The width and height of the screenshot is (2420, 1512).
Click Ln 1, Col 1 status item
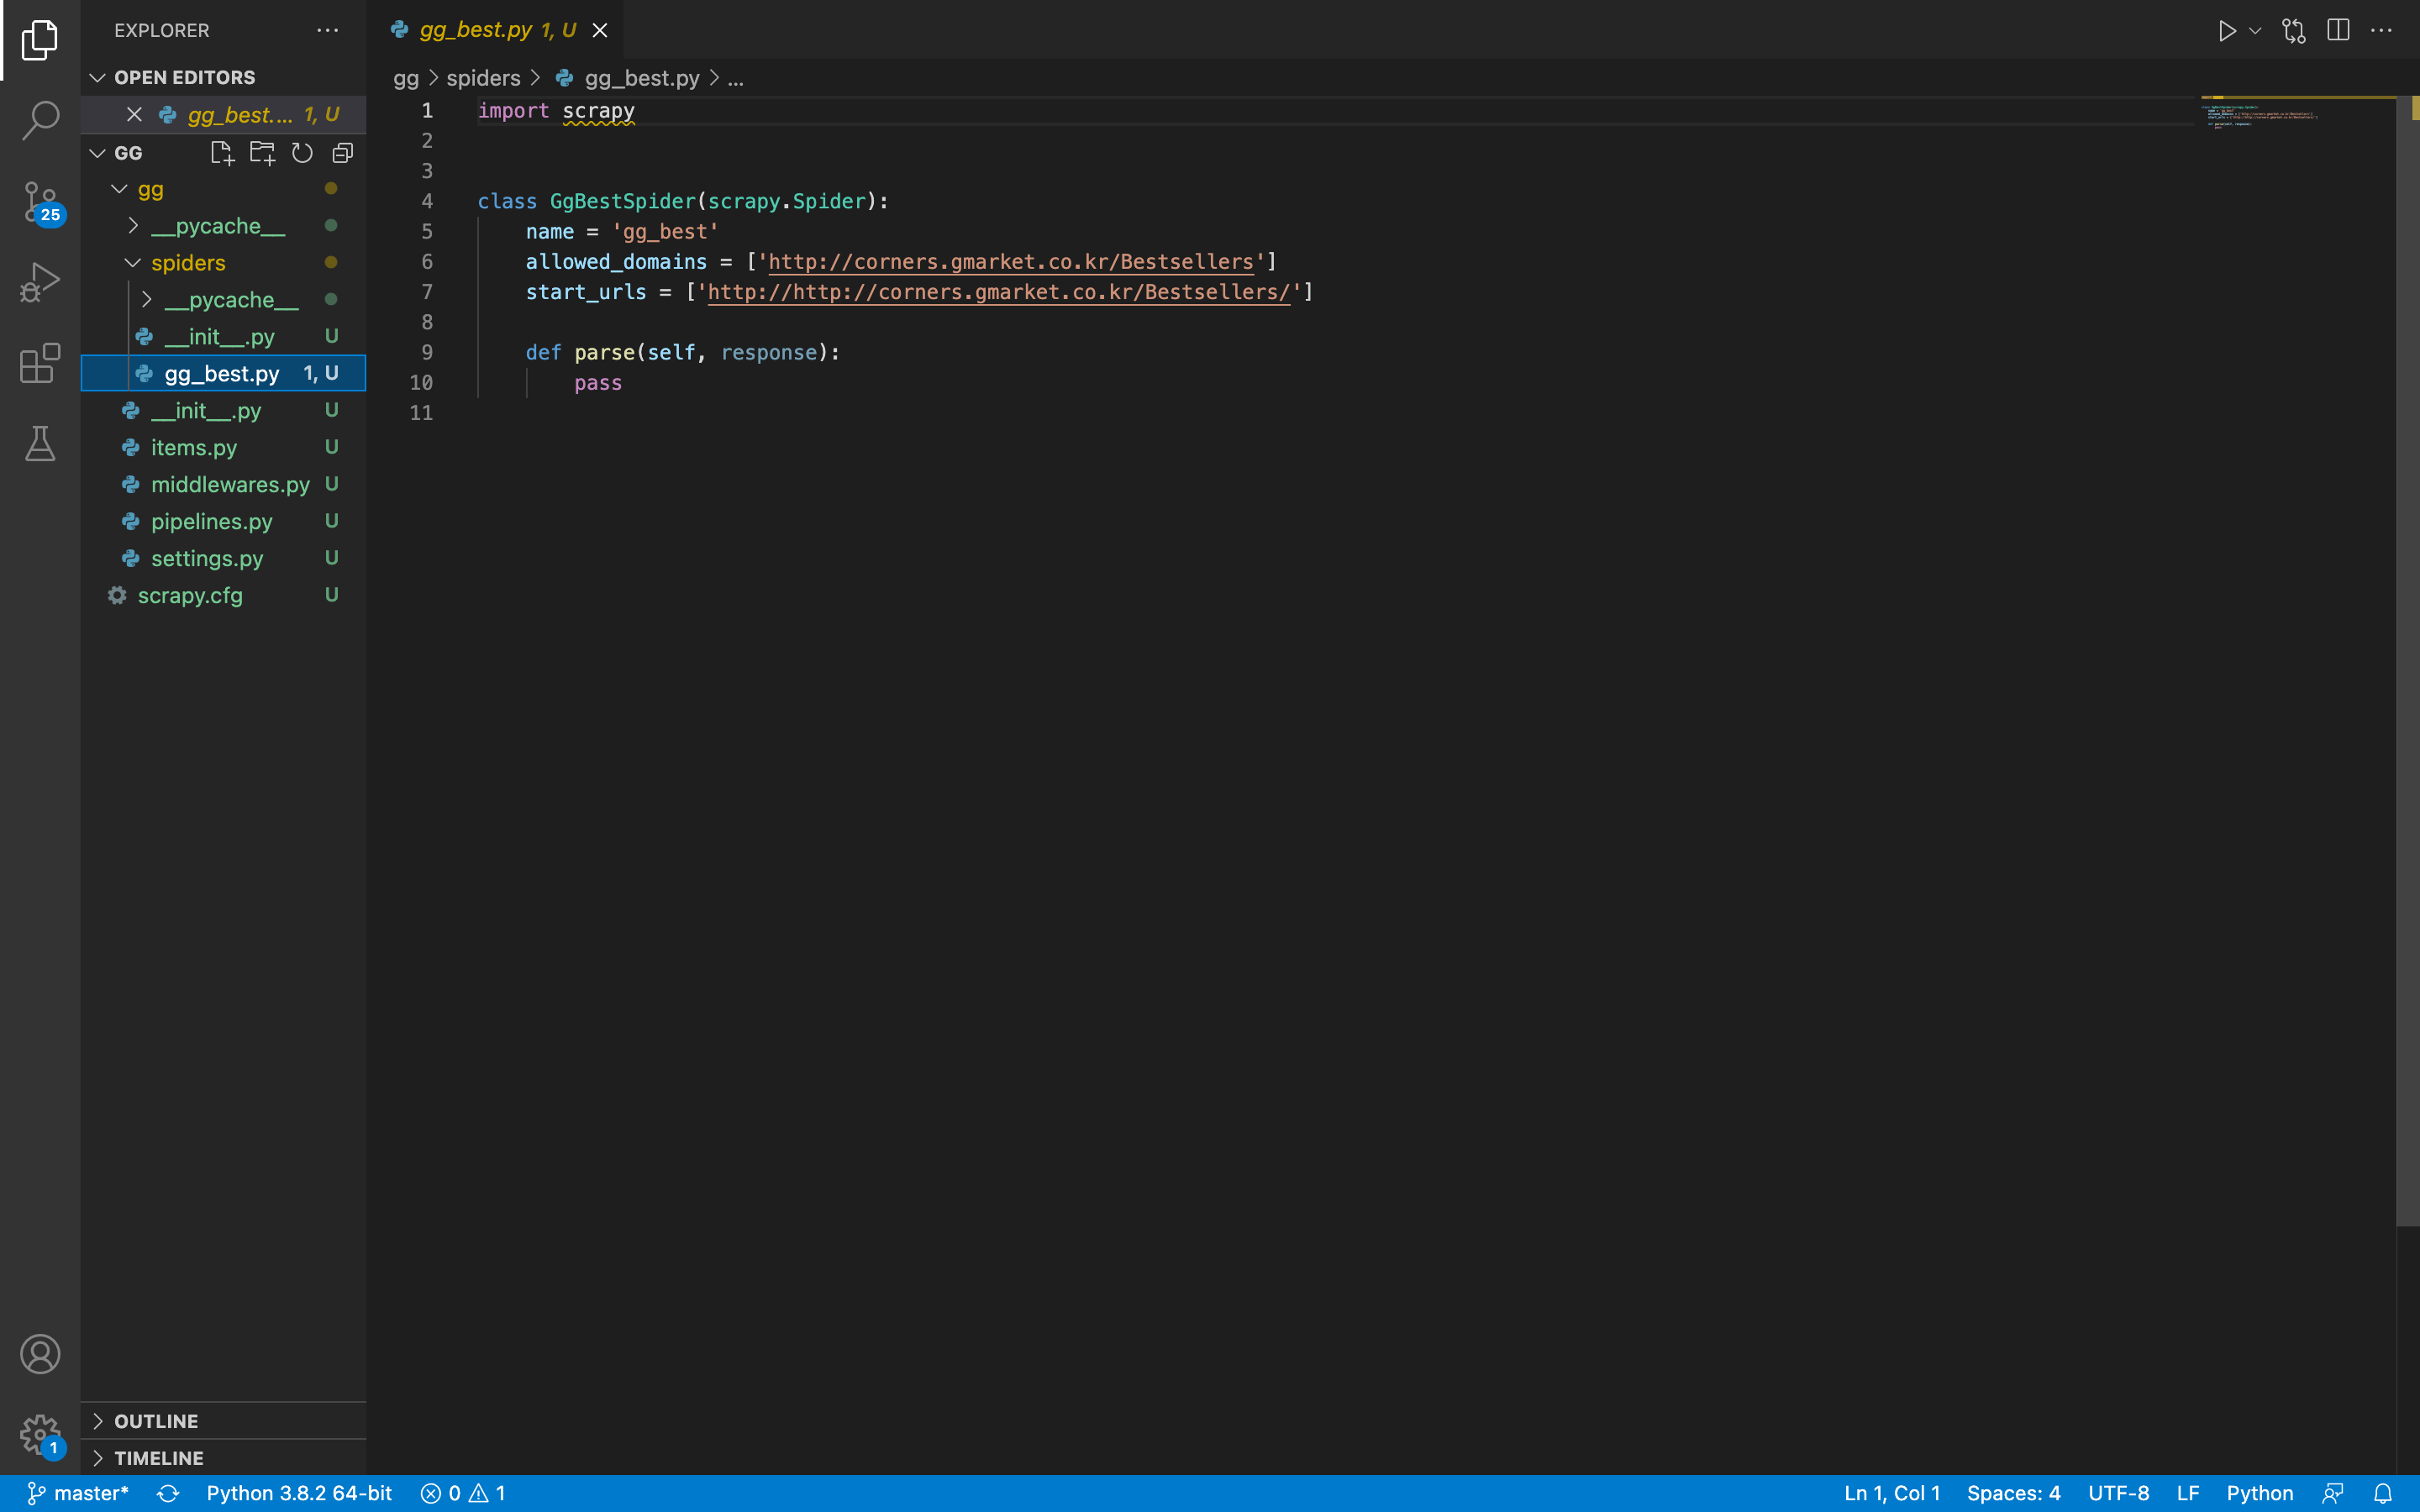coord(1892,1493)
